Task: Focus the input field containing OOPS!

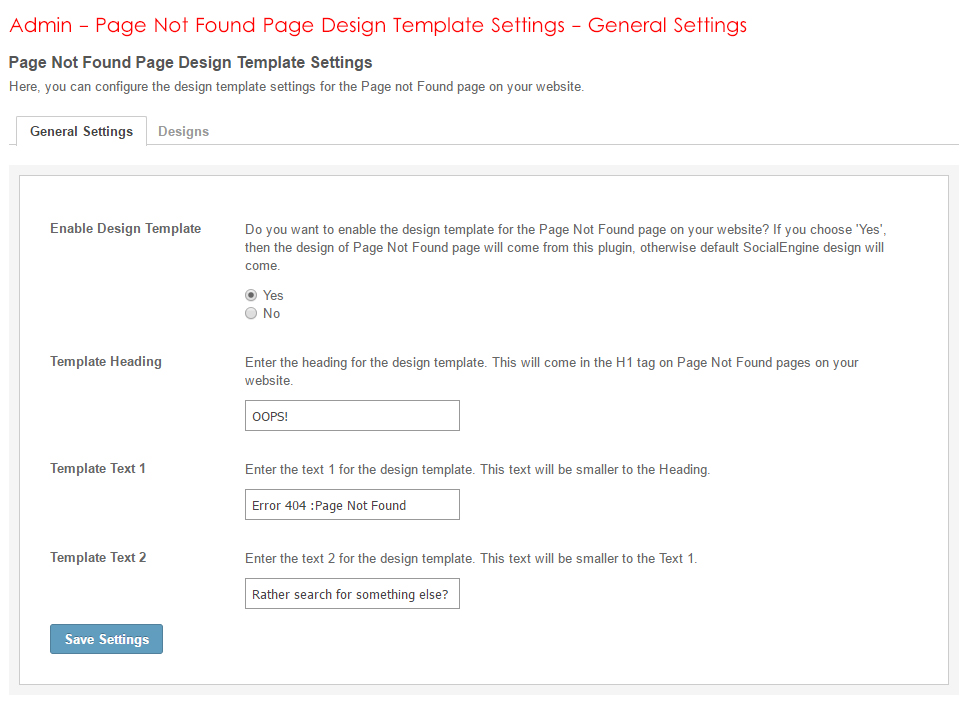Action: coord(352,416)
